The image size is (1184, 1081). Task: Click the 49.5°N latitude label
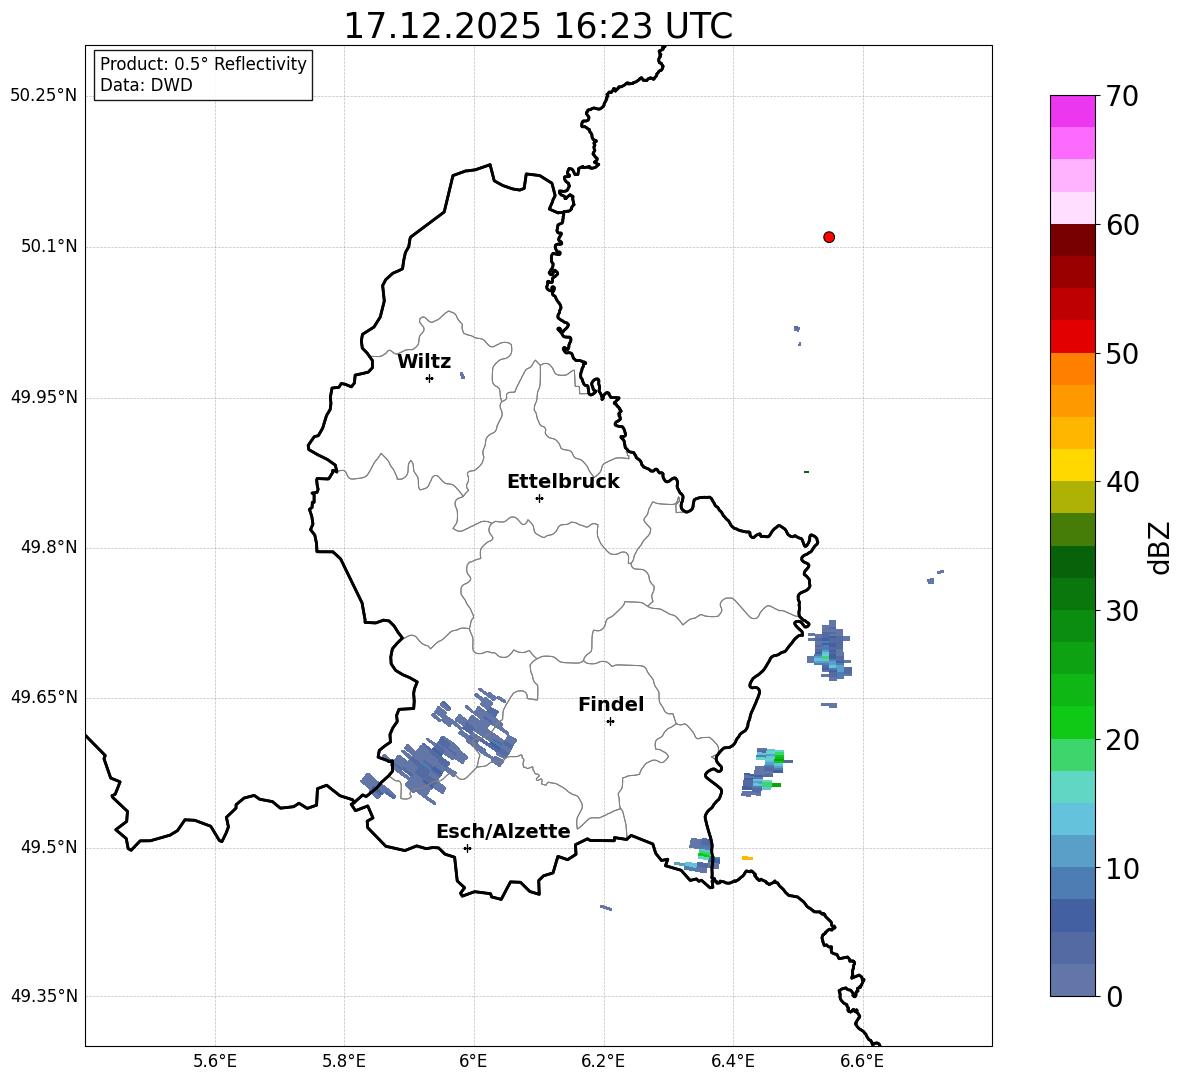tap(50, 847)
